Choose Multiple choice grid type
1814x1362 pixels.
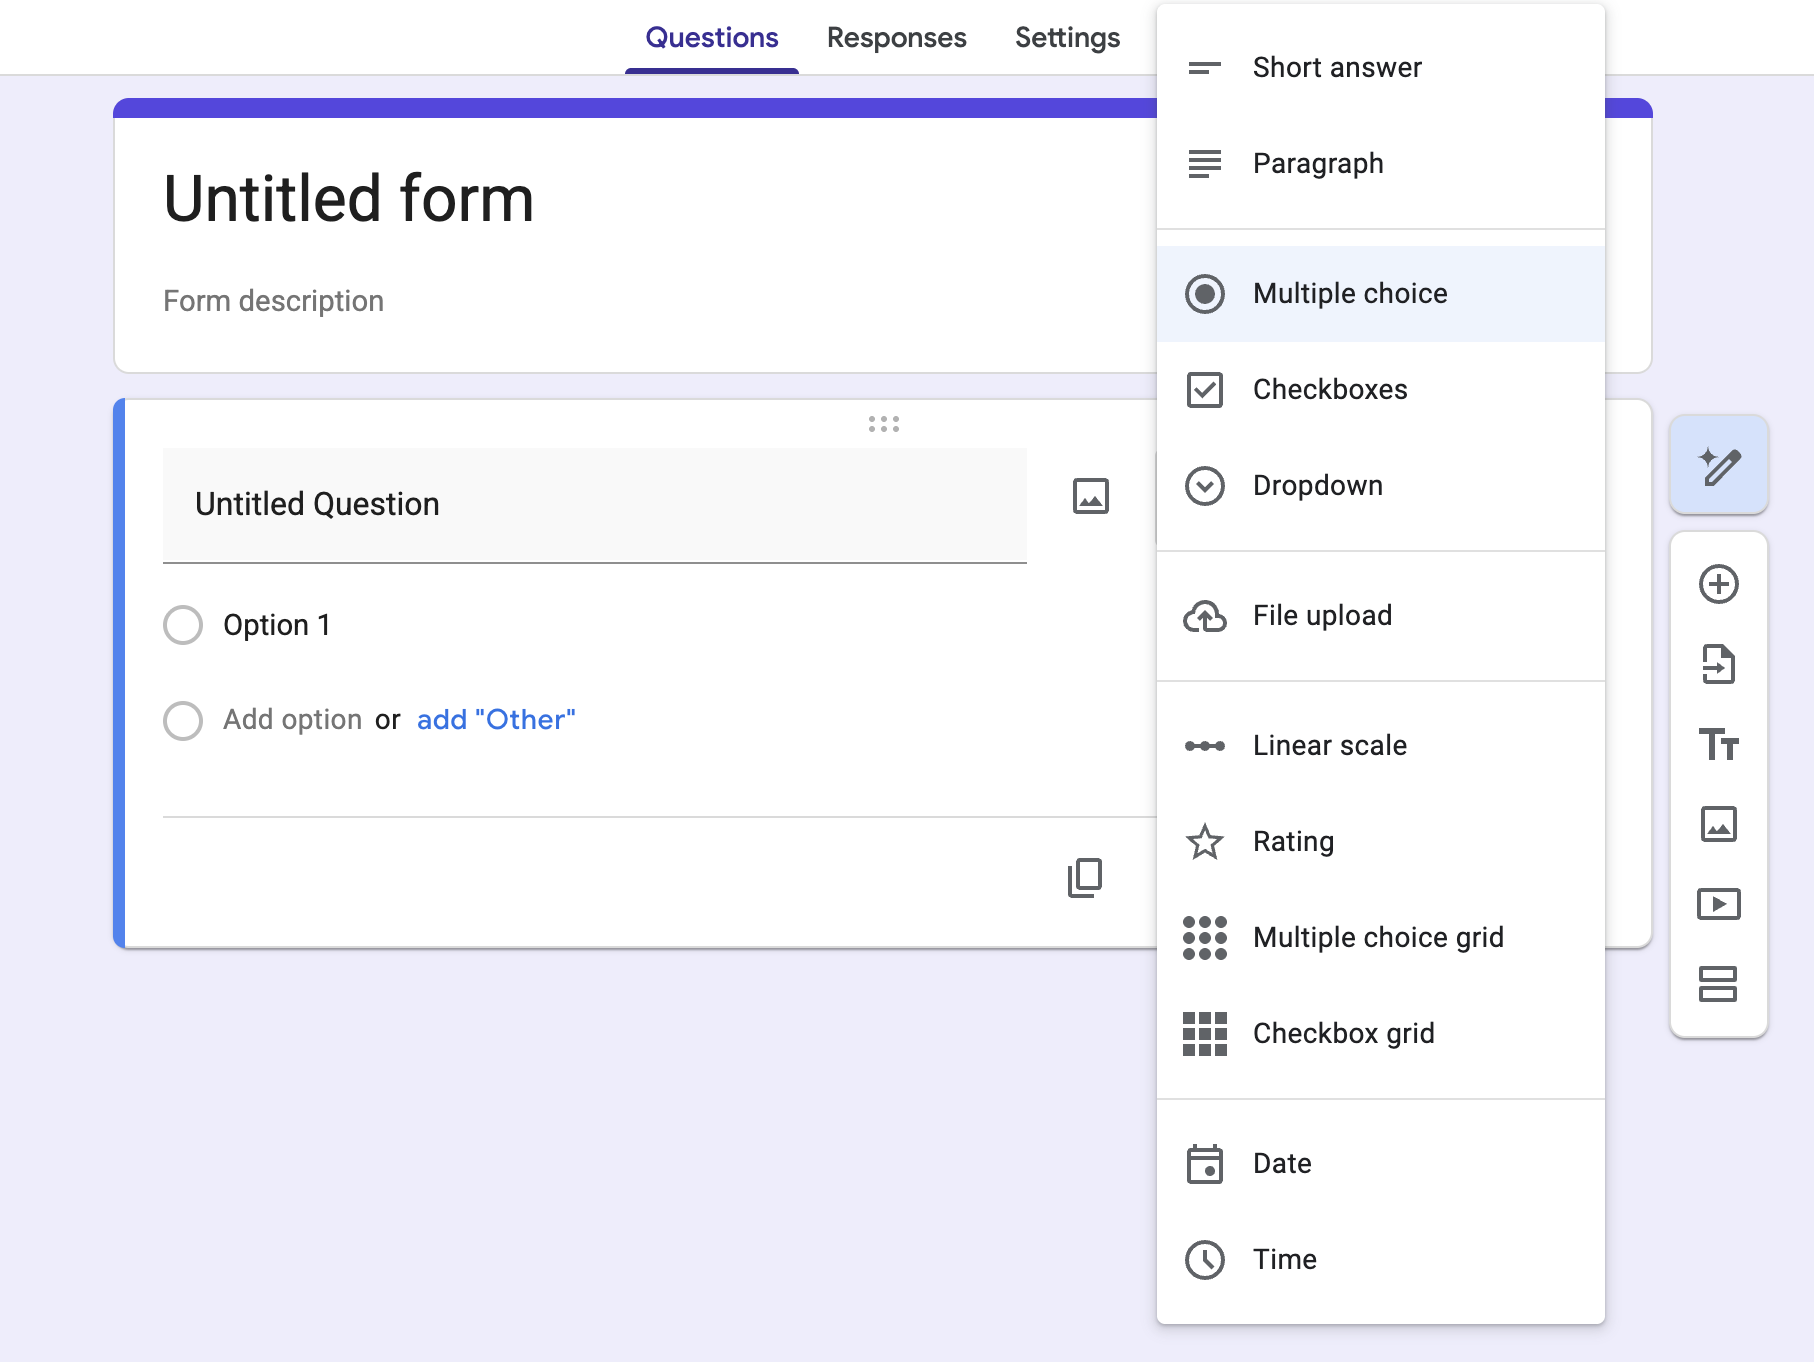coord(1381,938)
